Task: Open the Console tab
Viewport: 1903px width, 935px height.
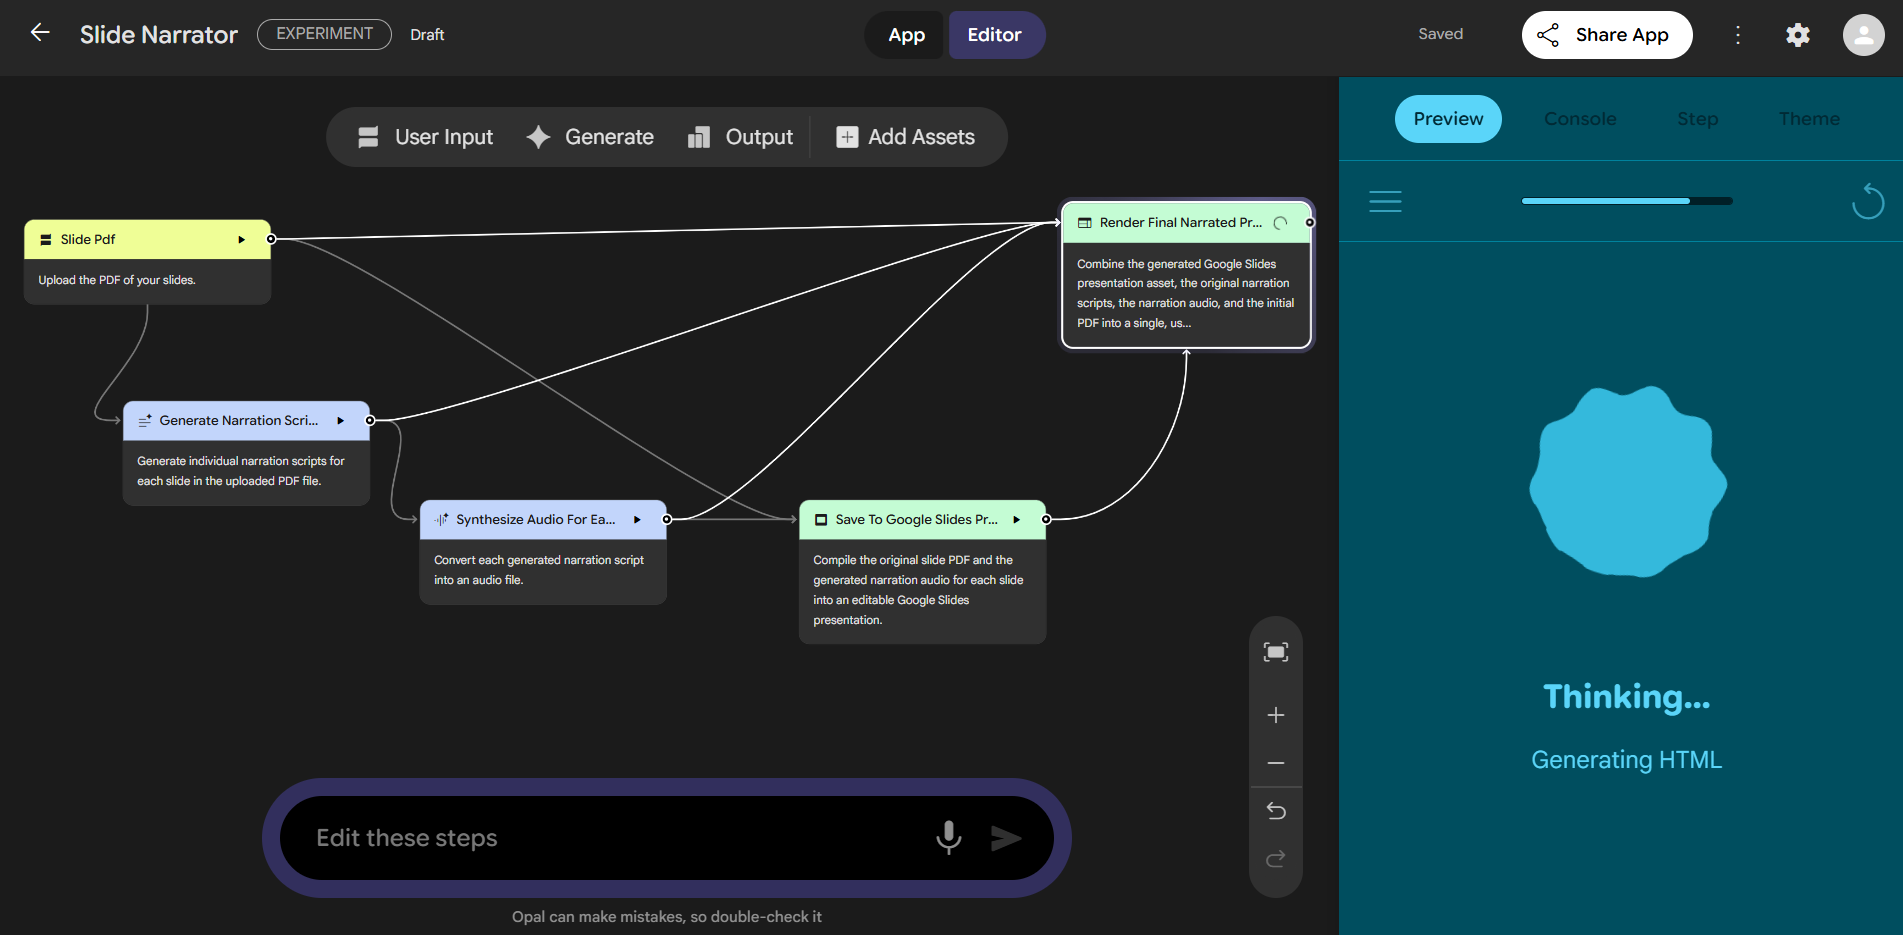Action: tap(1579, 119)
